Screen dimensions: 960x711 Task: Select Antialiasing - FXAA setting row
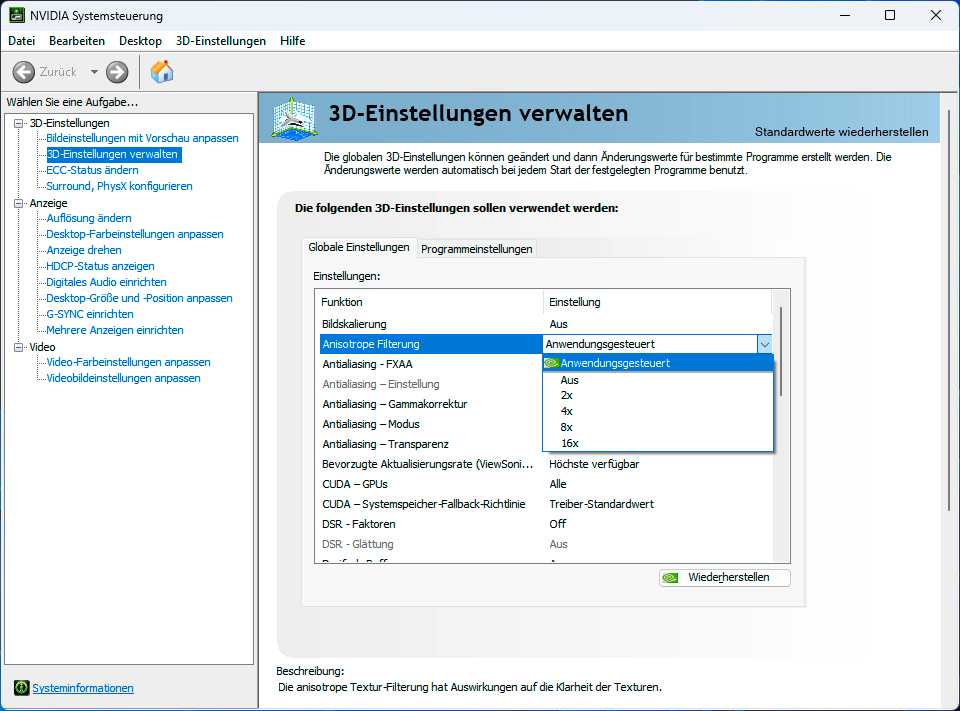(431, 364)
